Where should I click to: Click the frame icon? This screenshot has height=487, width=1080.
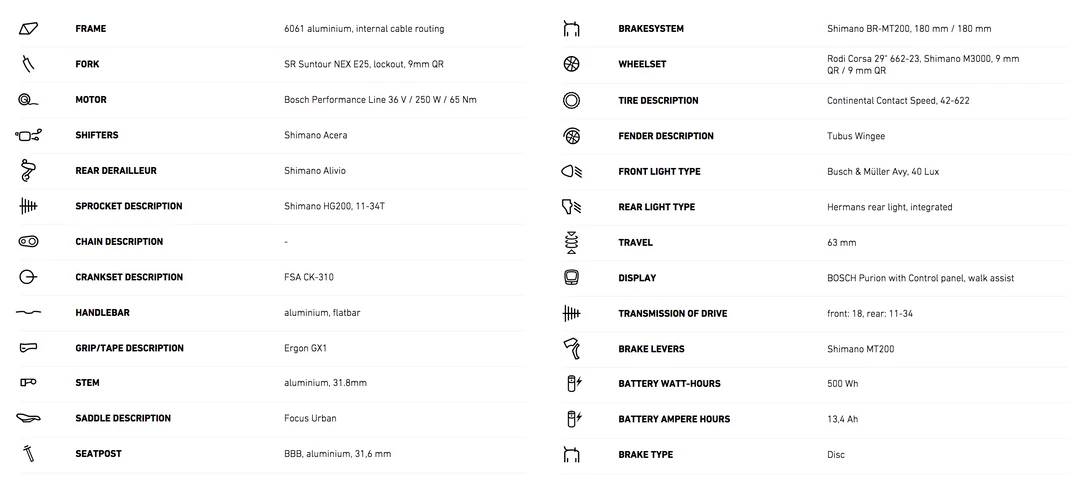pyautogui.click(x=28, y=29)
